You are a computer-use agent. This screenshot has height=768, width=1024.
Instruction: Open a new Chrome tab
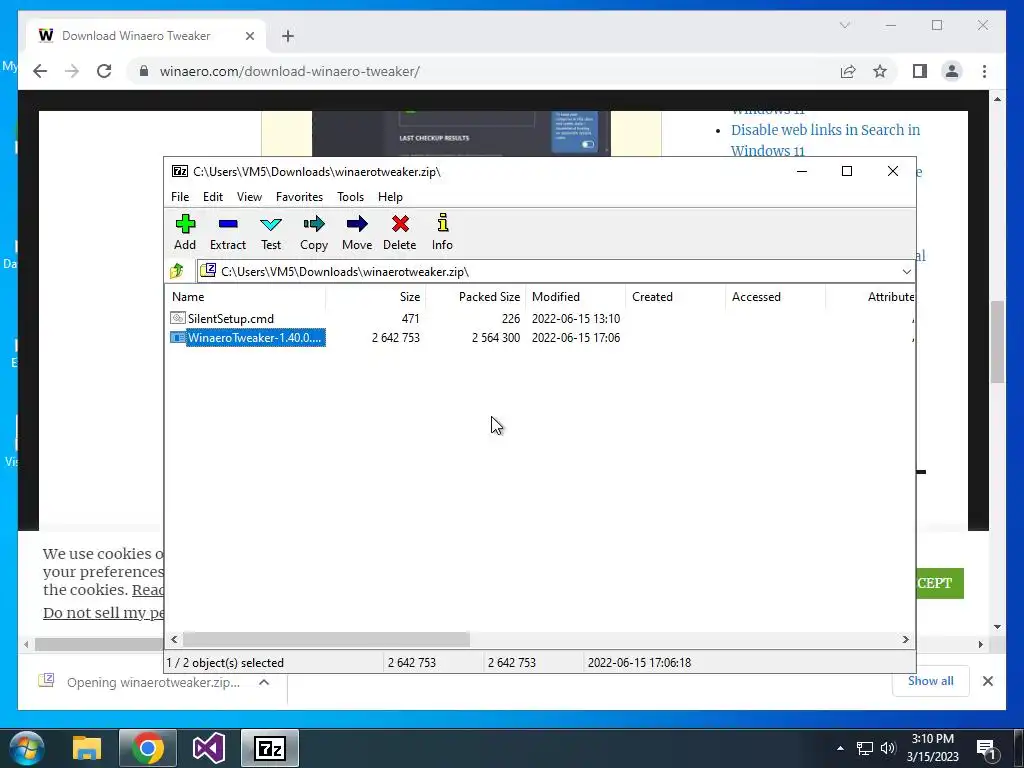288,36
